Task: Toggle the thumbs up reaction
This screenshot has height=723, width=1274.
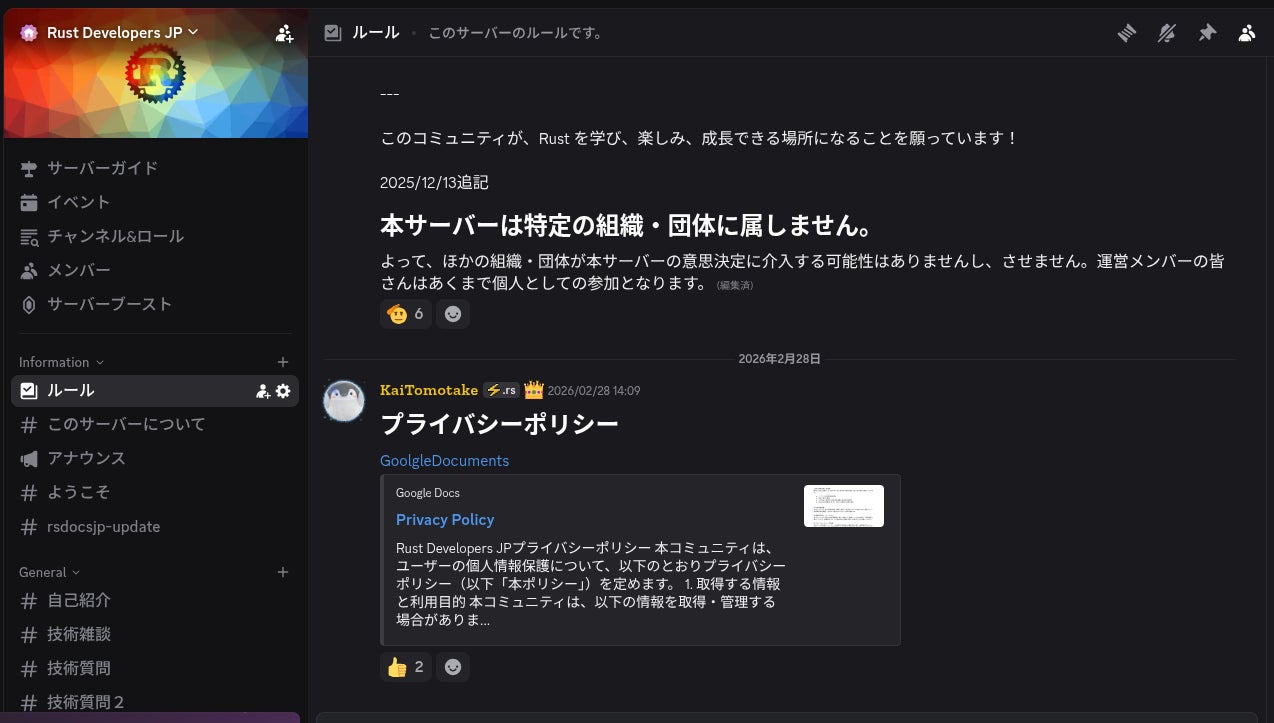Action: 406,667
